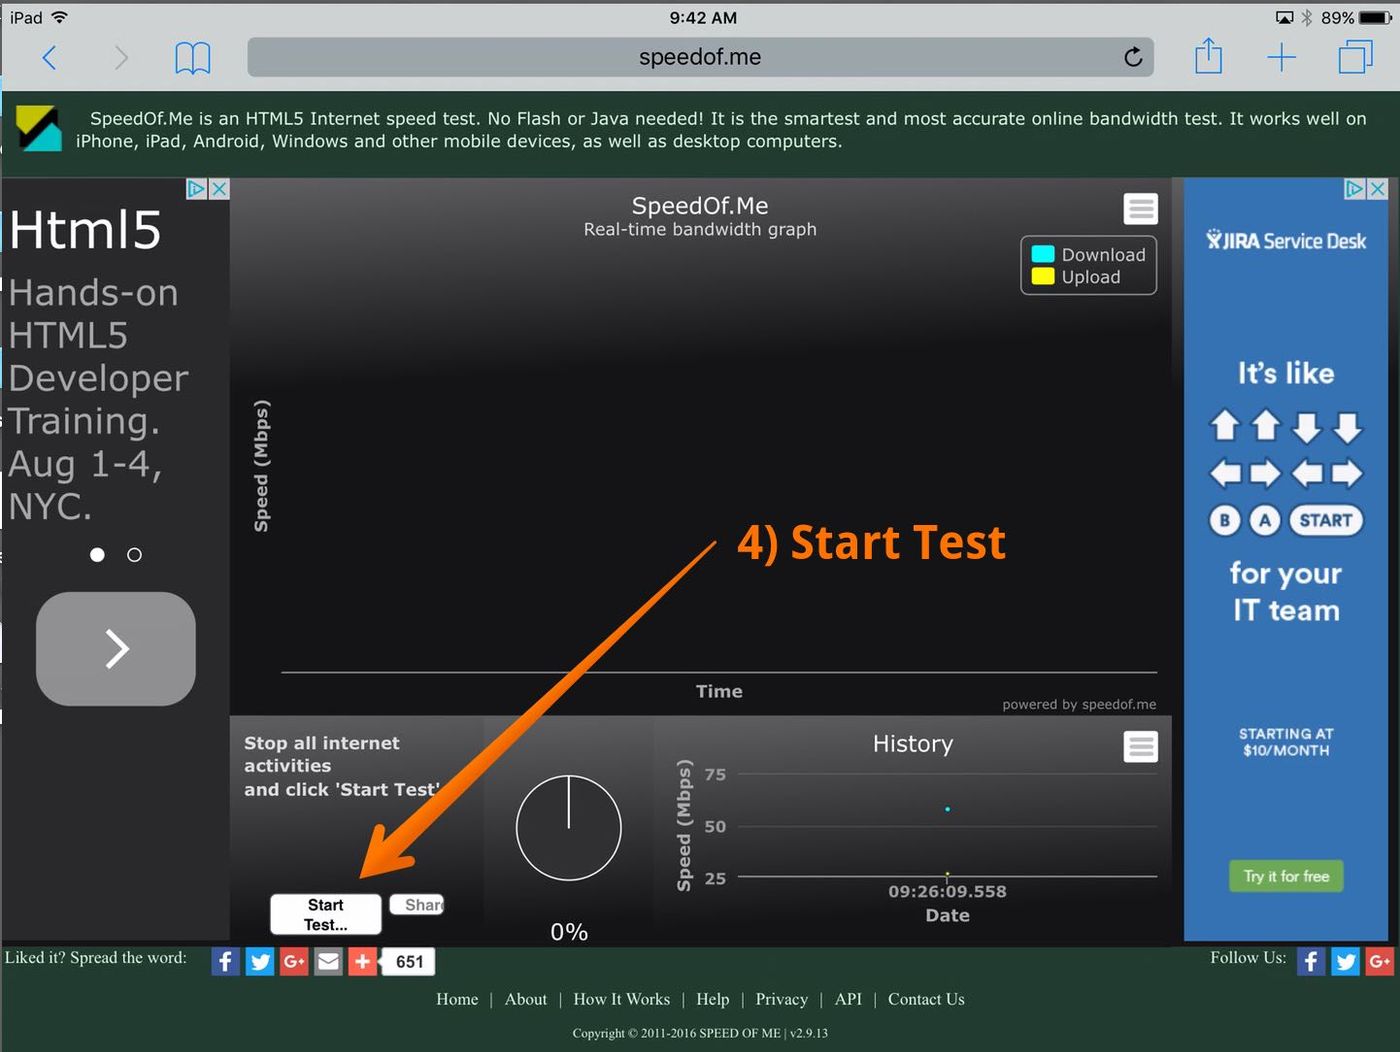Click the Start Test button
The height and width of the screenshot is (1052, 1400).
(326, 915)
